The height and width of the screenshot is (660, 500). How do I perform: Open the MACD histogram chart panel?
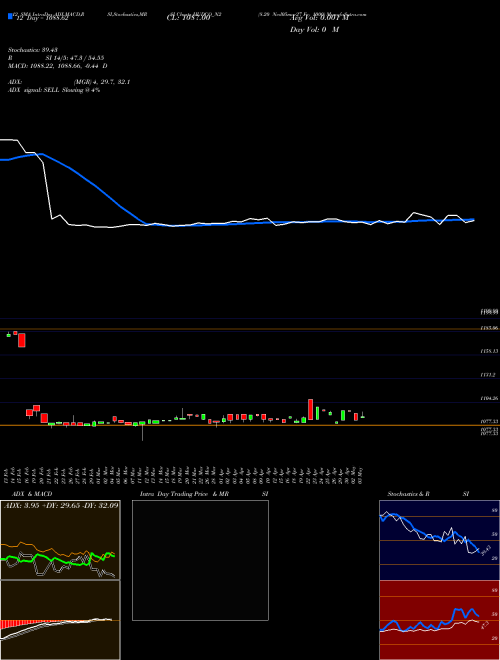(x=60, y=620)
